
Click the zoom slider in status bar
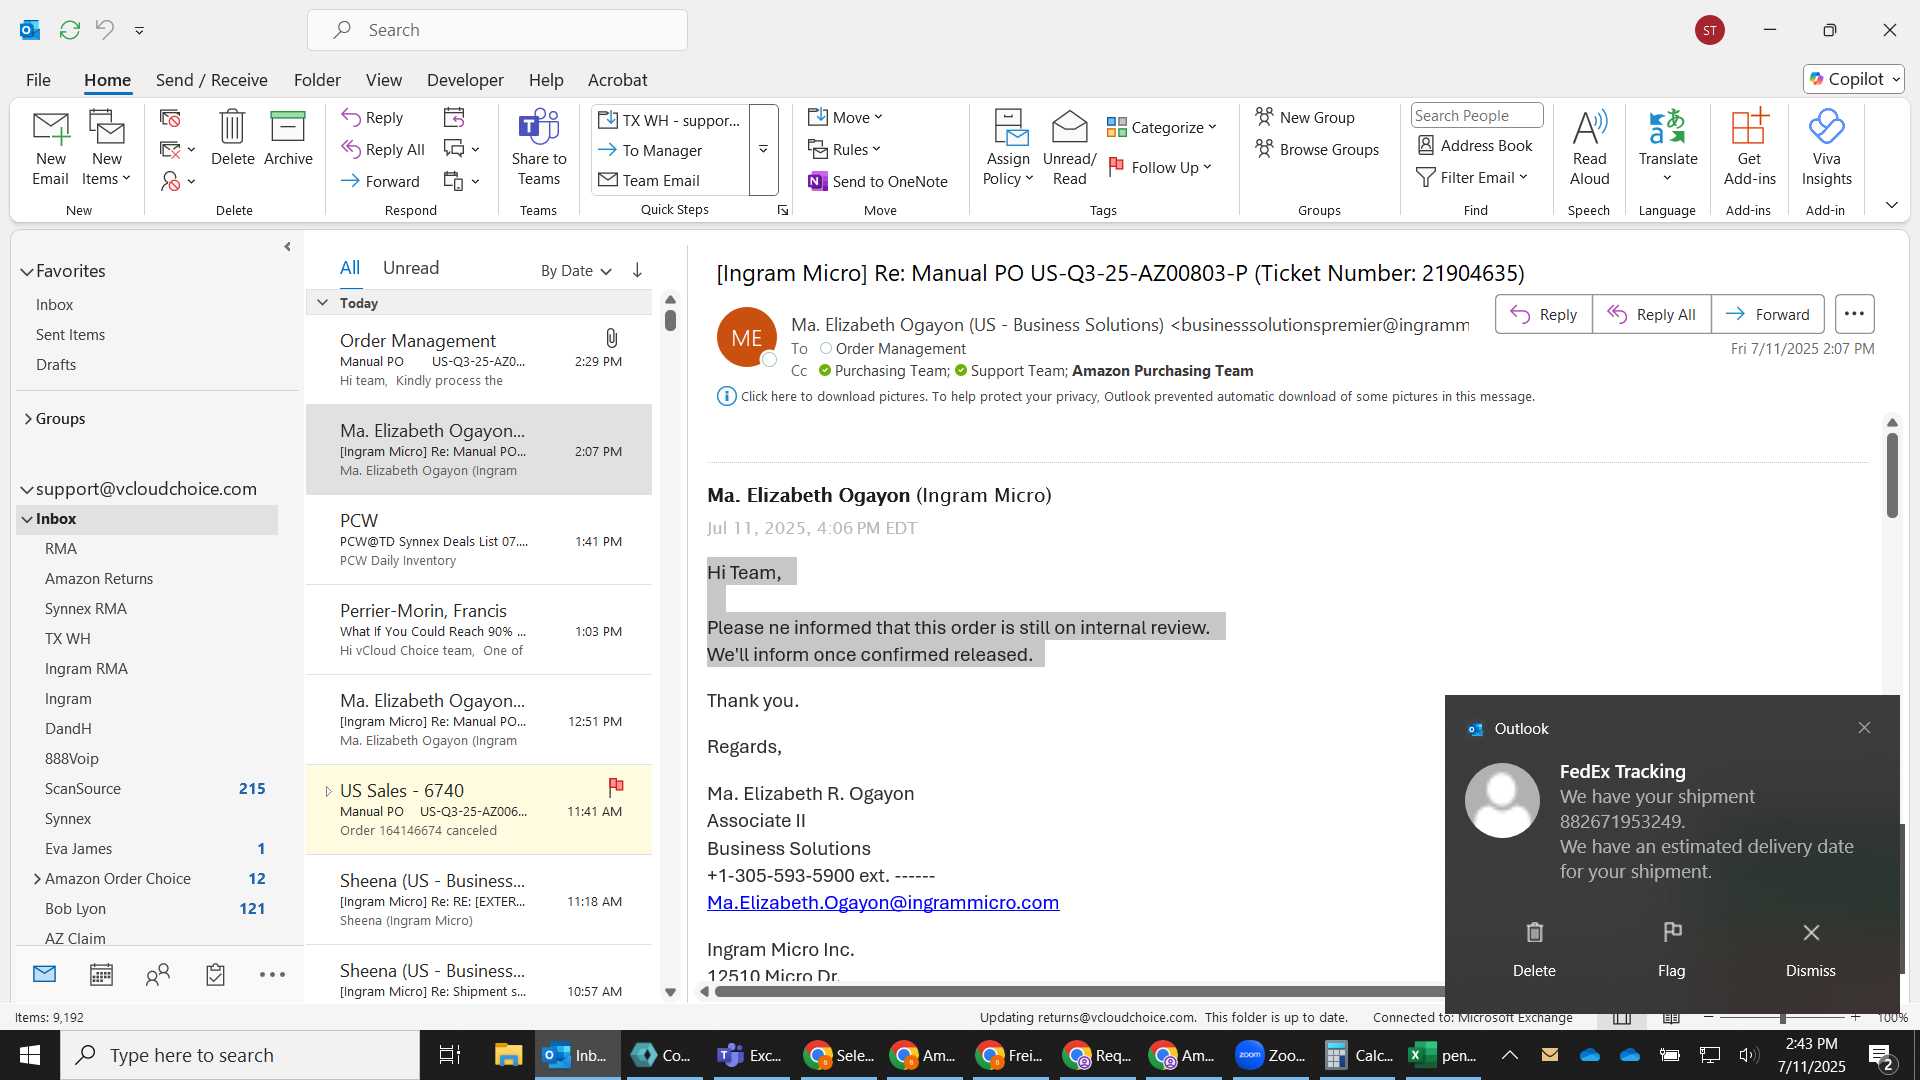(x=1782, y=1017)
